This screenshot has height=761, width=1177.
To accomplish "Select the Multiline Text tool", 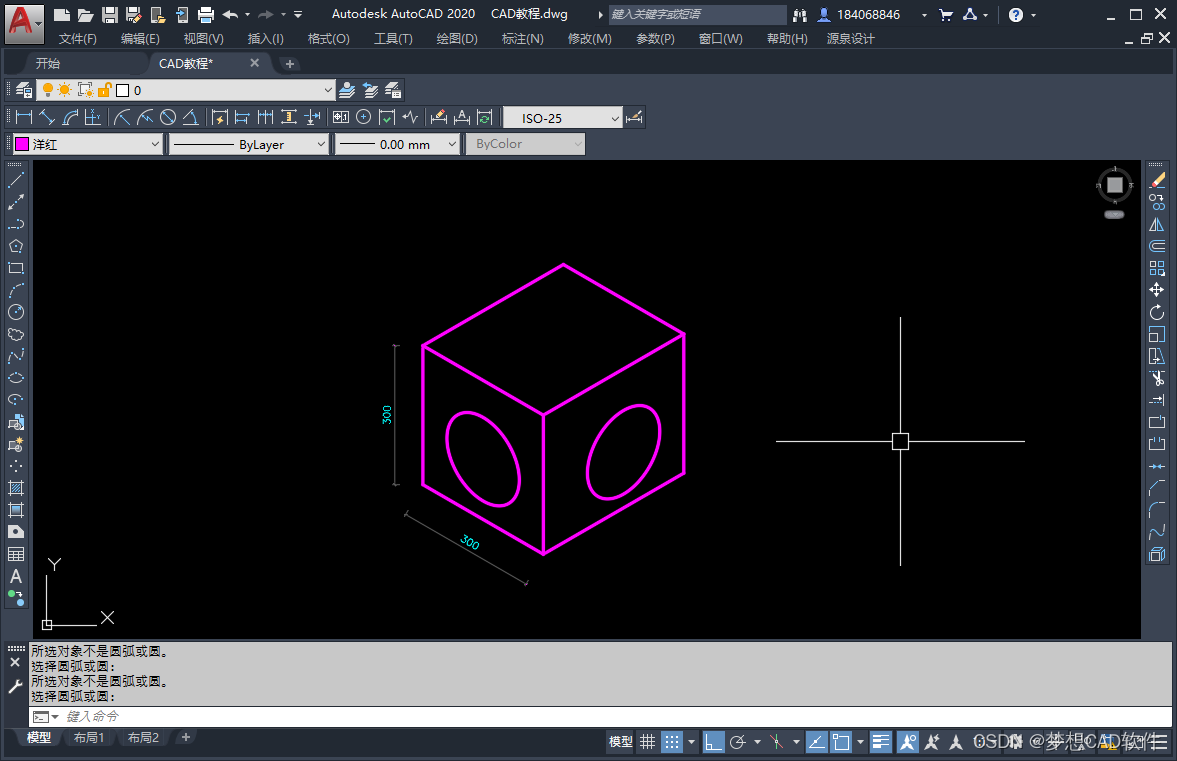I will (x=16, y=576).
